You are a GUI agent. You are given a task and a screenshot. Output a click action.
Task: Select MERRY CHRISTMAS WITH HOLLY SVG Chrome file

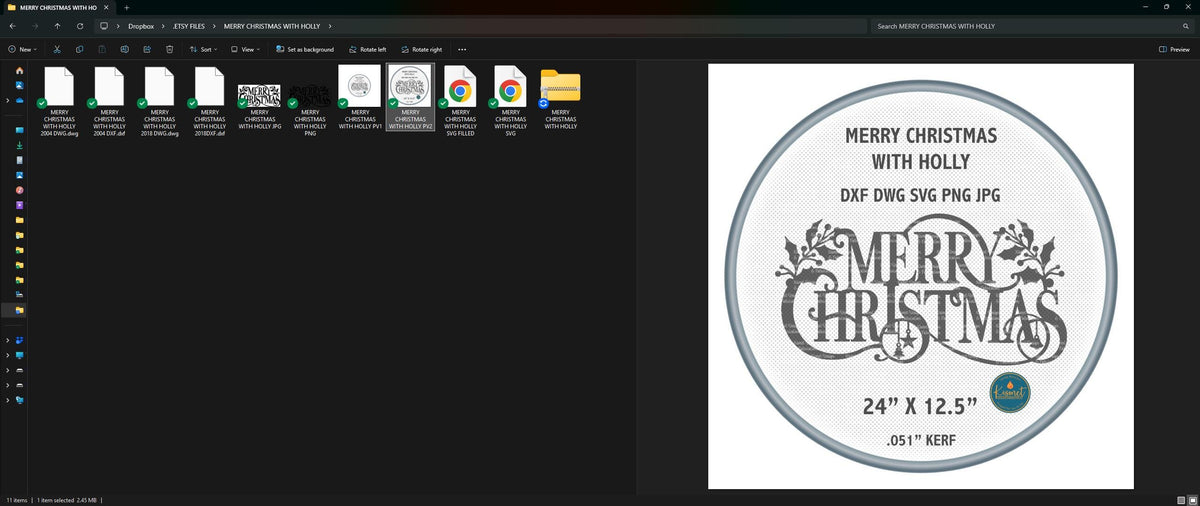click(x=510, y=101)
